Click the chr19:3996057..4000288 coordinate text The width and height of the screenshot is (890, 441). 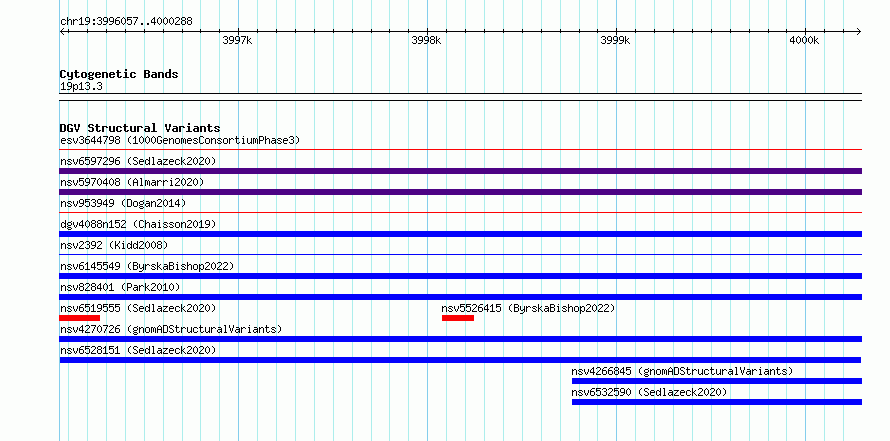coord(126,22)
